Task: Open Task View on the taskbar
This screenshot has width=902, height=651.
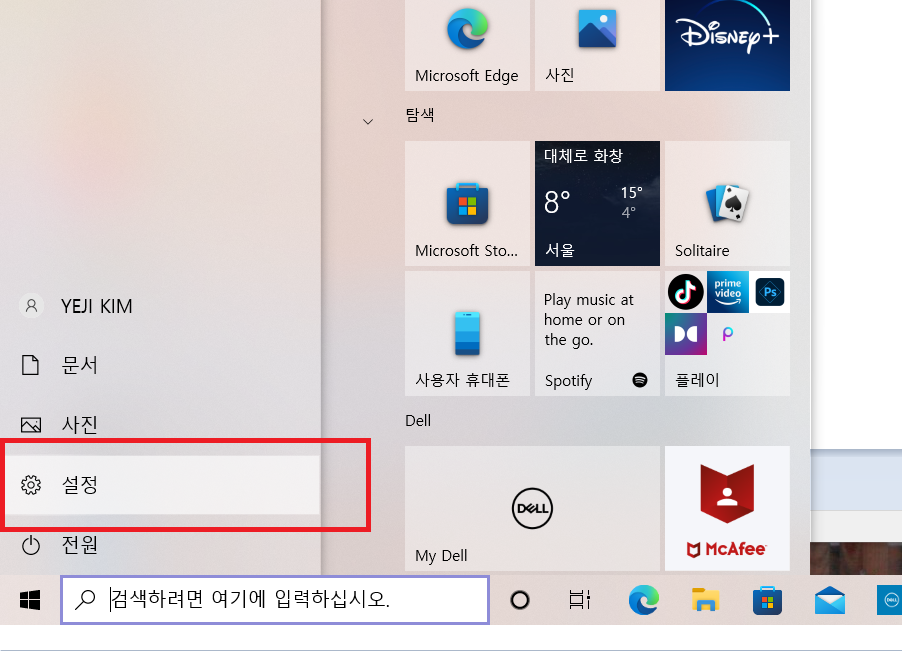Action: click(x=580, y=600)
